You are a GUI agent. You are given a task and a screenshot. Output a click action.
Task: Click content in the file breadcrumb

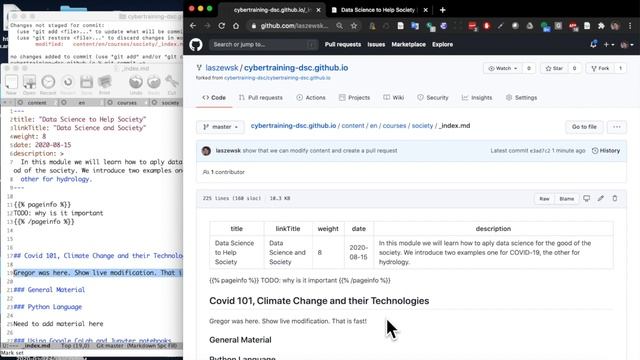[x=353, y=126]
